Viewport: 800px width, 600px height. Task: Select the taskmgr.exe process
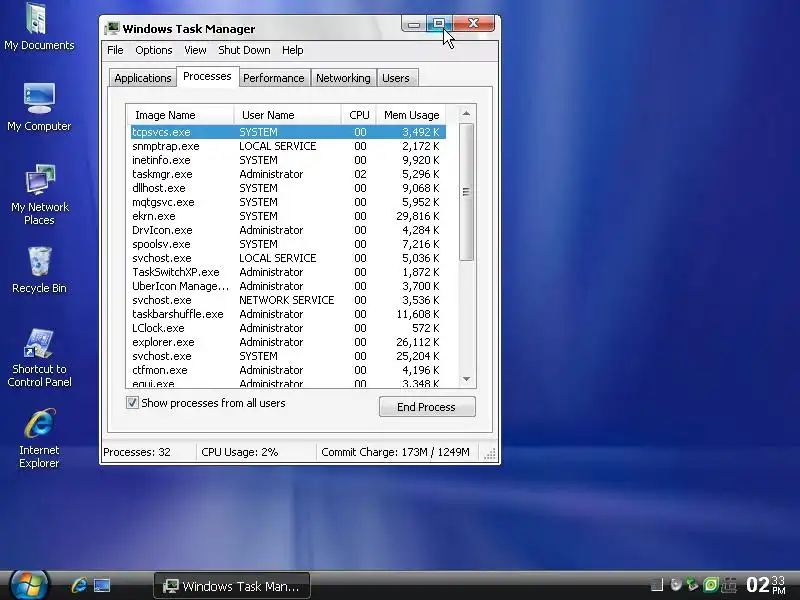click(288, 174)
